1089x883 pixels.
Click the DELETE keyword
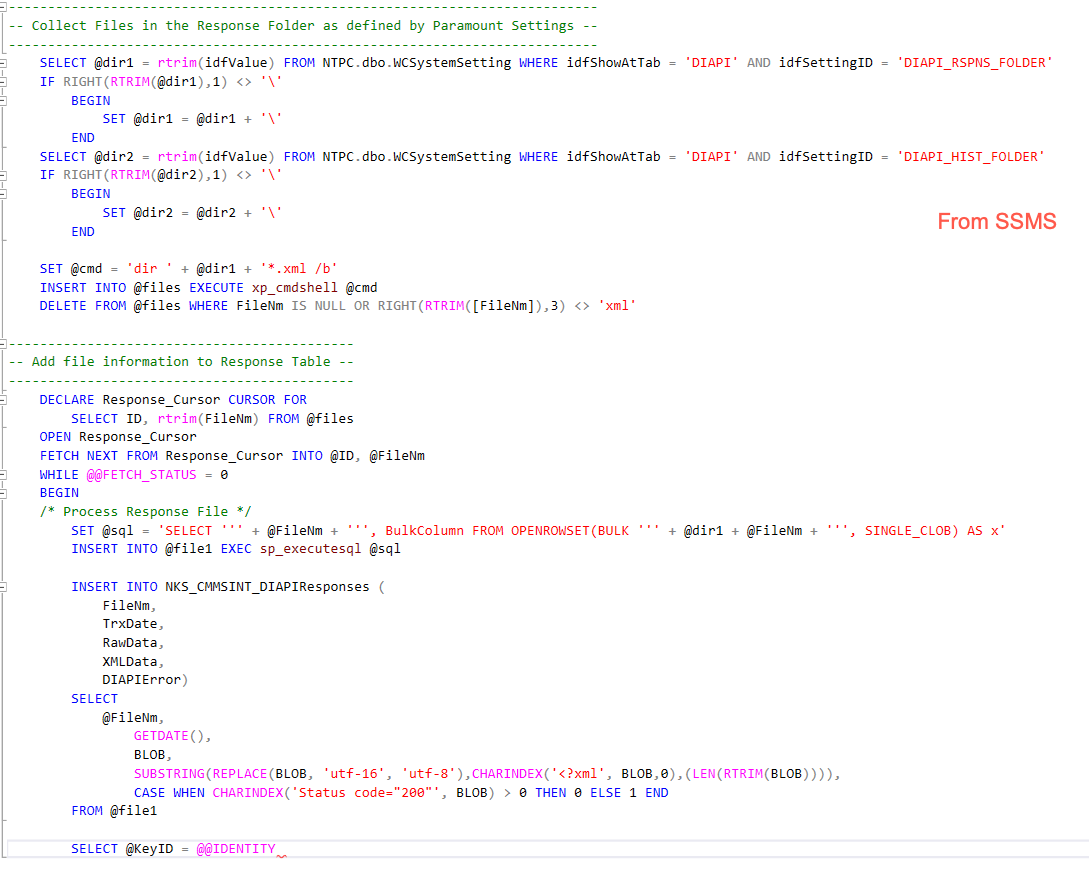click(x=63, y=306)
